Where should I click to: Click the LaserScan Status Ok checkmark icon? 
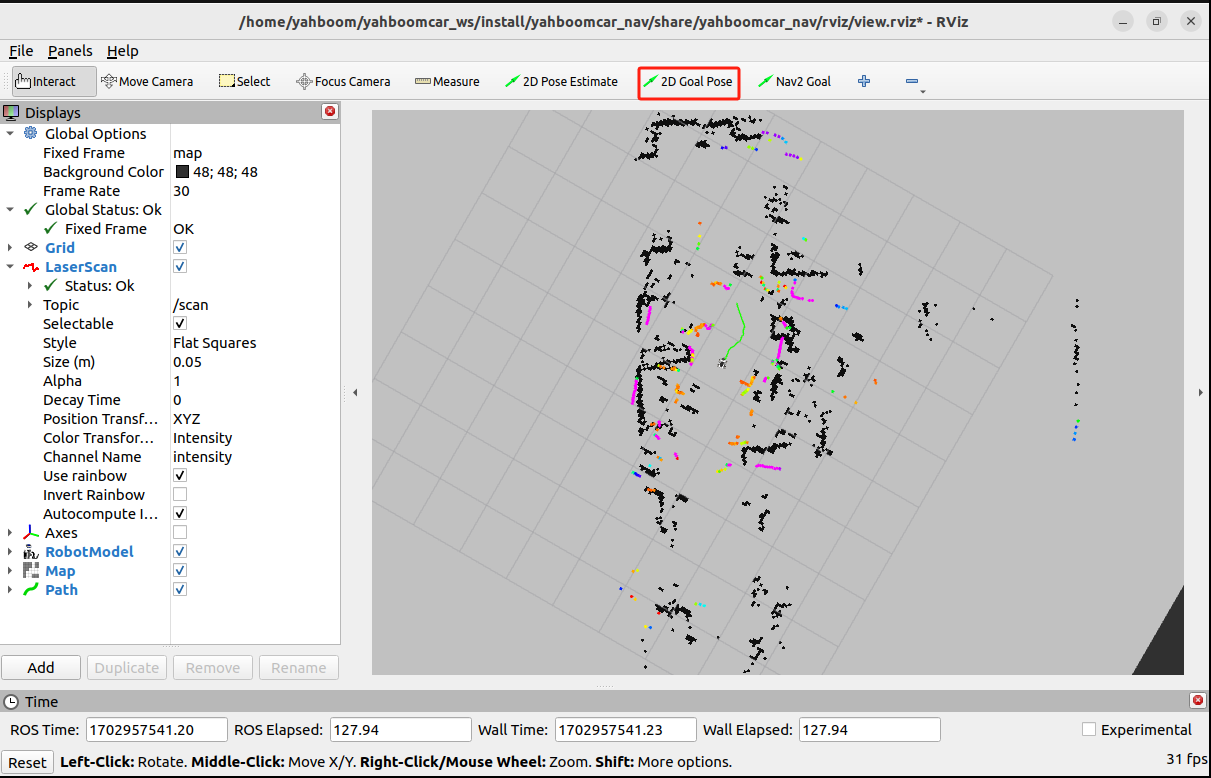coord(50,286)
